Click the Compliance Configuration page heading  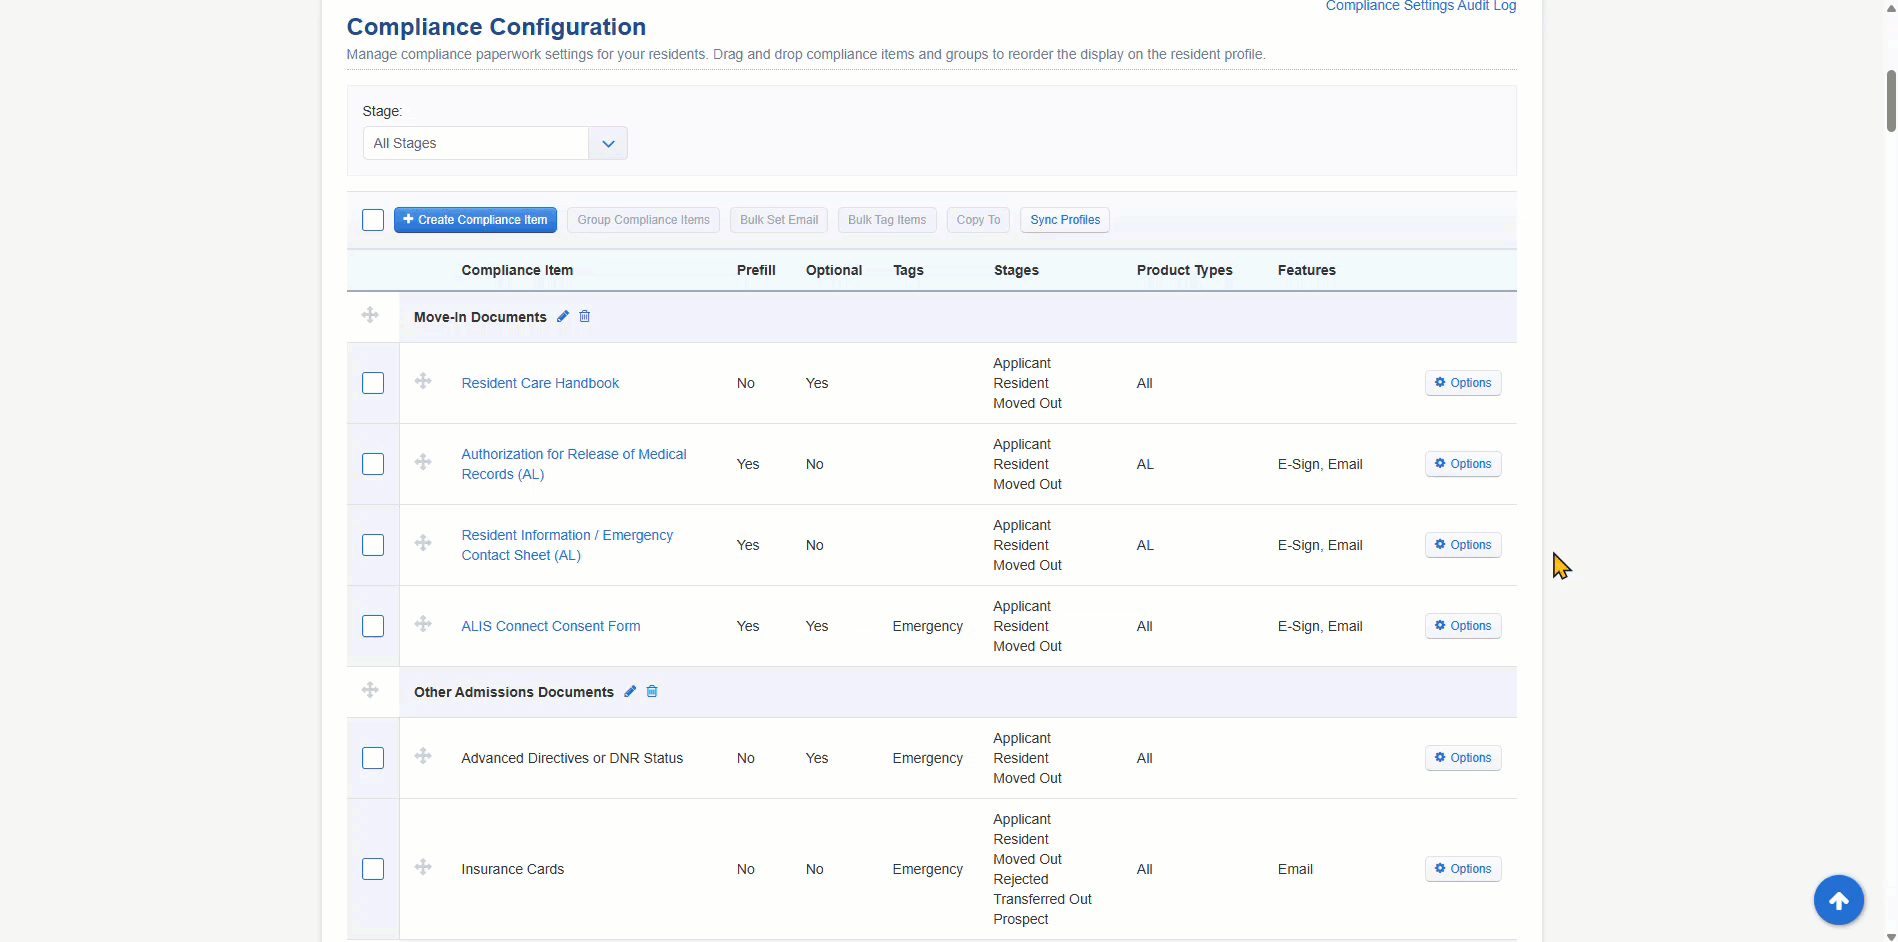point(496,27)
